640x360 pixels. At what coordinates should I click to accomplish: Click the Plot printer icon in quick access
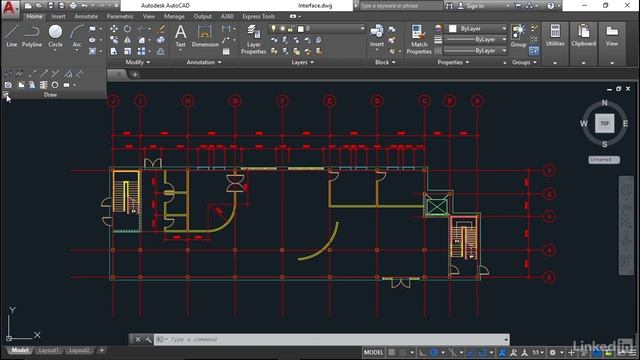[73, 6]
